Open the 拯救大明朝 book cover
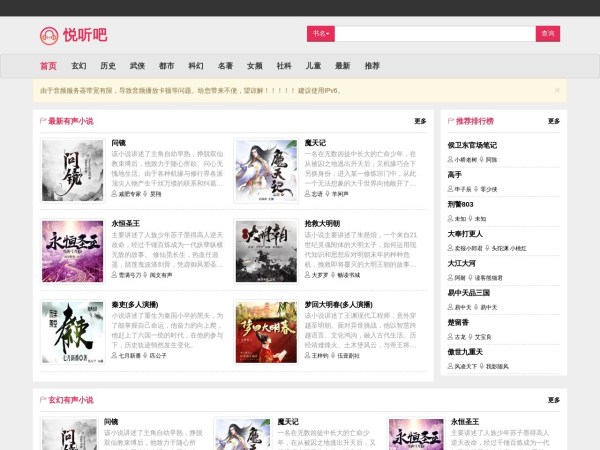 pos(265,251)
